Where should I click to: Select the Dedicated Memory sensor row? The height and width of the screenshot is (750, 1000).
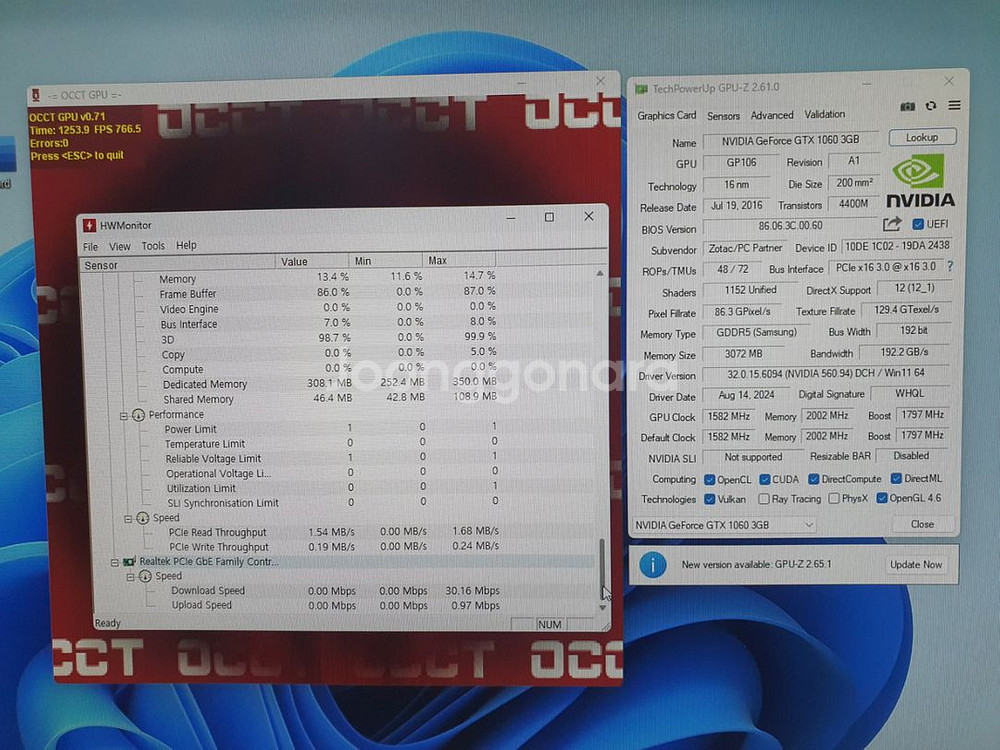click(329, 383)
